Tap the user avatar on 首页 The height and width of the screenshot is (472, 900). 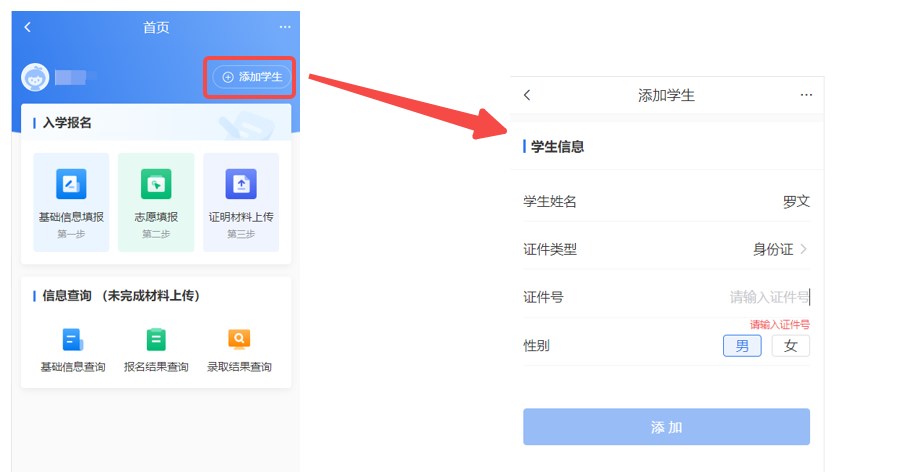(x=35, y=77)
